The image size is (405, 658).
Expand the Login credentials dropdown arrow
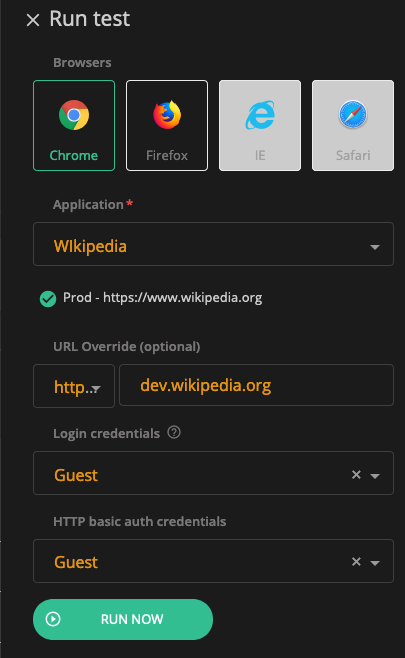tap(375, 476)
